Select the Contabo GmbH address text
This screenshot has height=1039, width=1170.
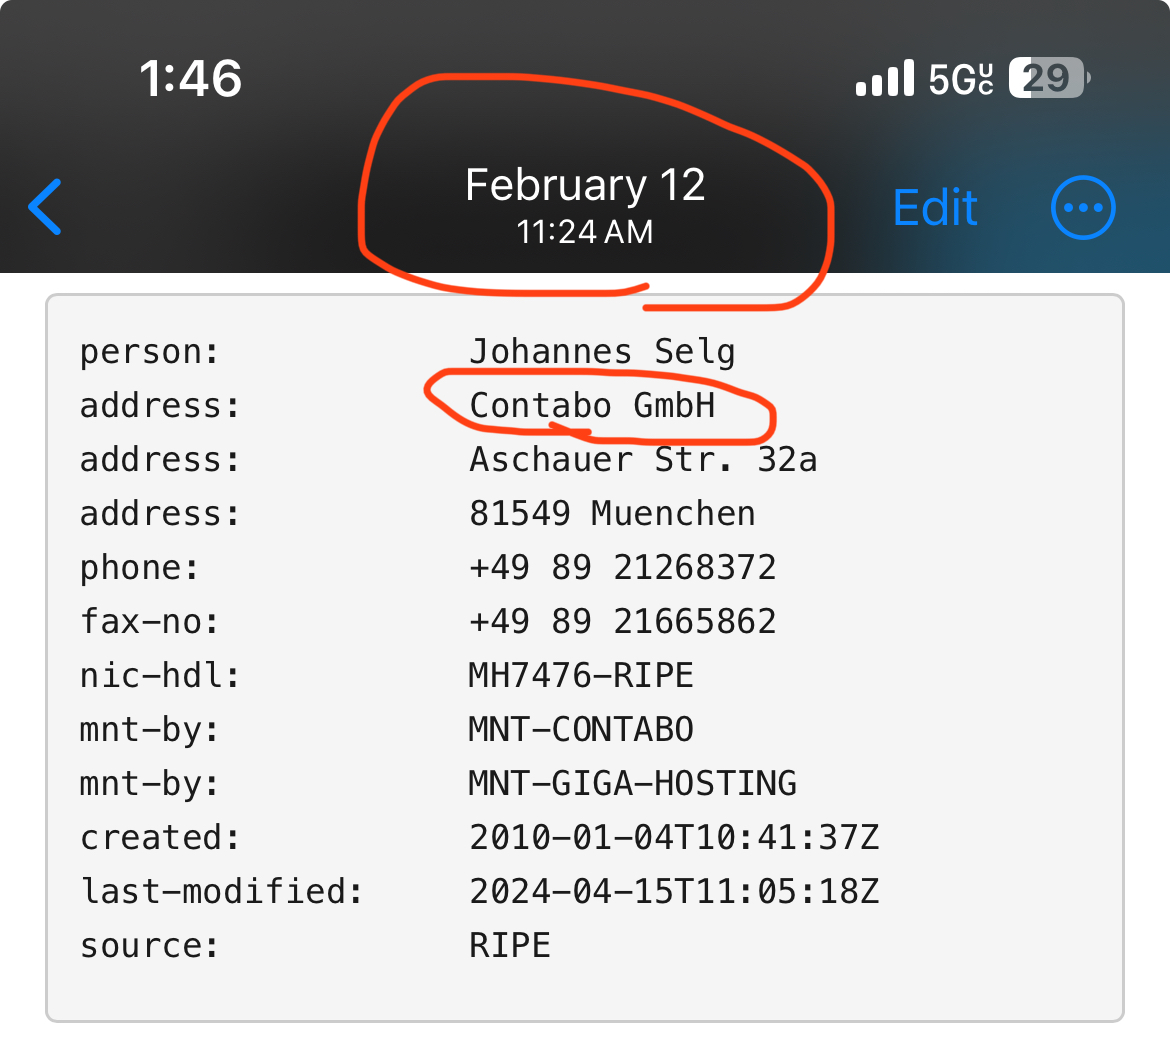coord(592,406)
